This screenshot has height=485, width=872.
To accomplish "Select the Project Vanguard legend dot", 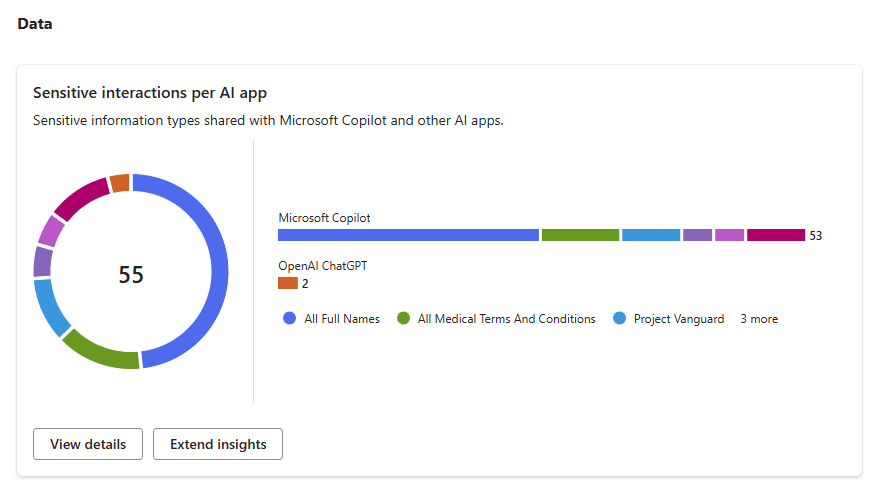I will [x=619, y=318].
